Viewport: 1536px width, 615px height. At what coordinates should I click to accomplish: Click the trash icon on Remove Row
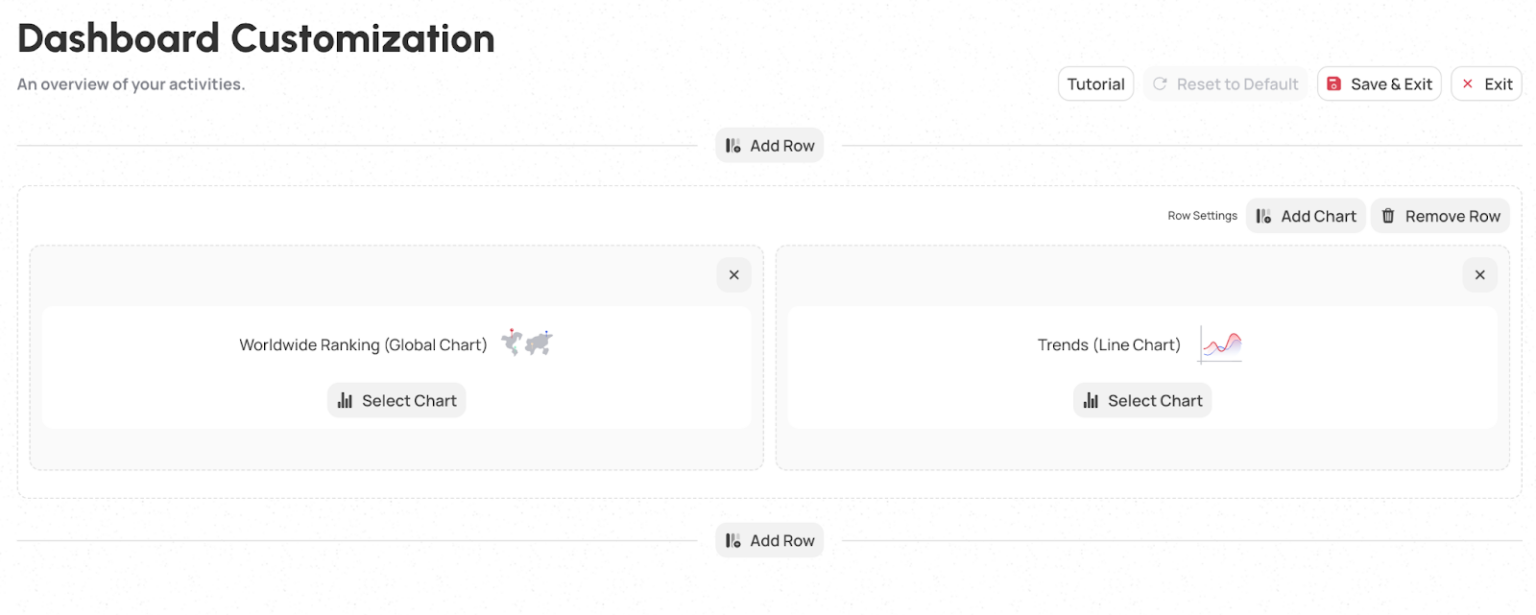click(1388, 215)
